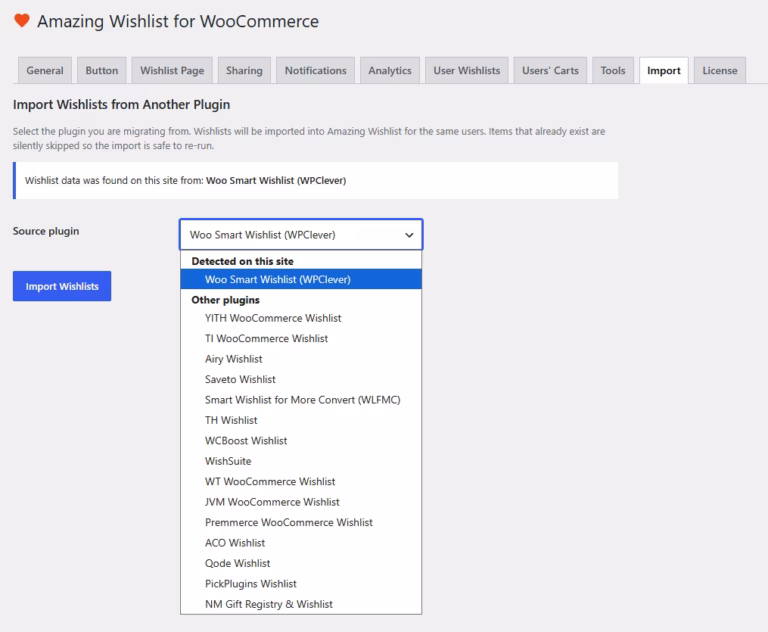Collapse the Source plugin dropdown
The height and width of the screenshot is (632, 768).
click(x=301, y=235)
